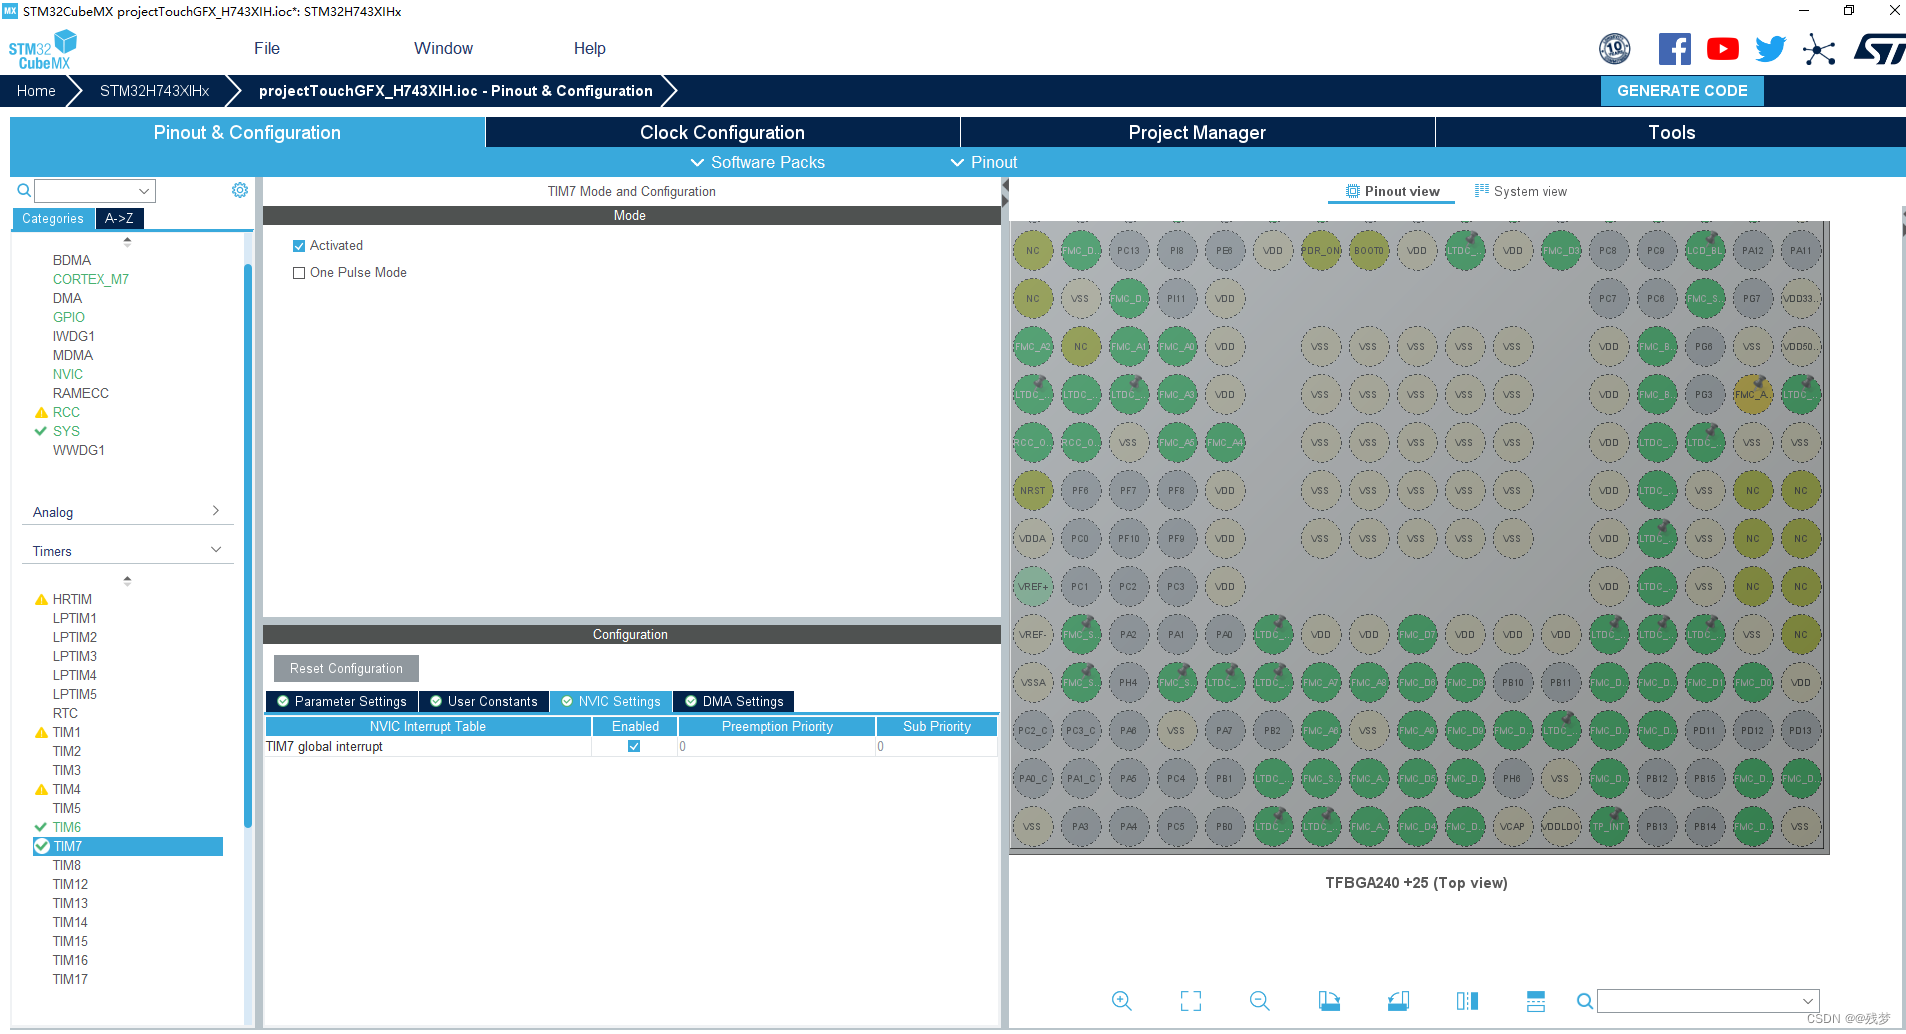
Task: Open the File menu
Action: coord(267,48)
